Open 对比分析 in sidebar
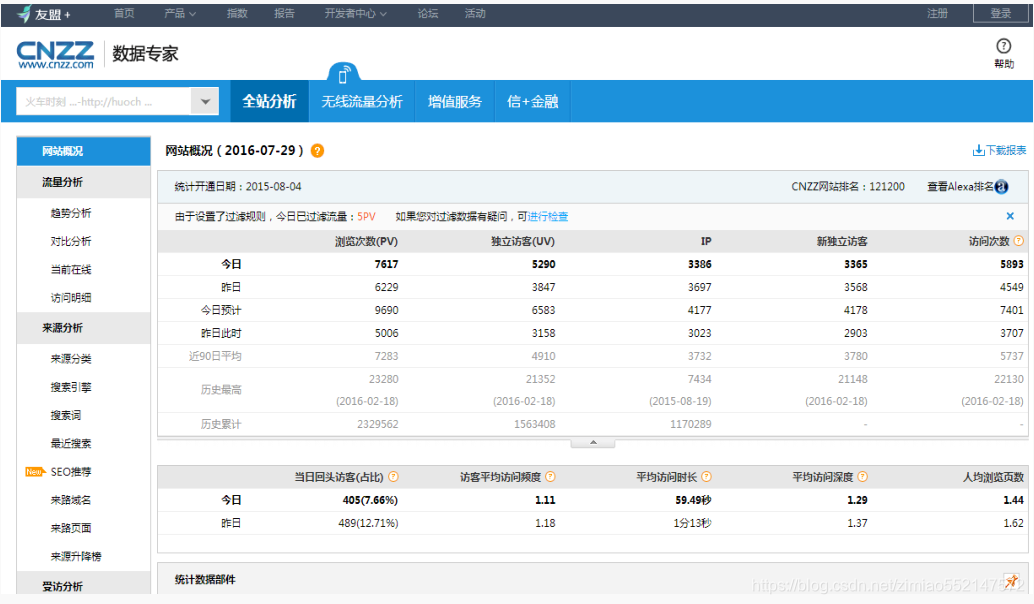Screen dimensions: 1034x604 tap(71, 241)
